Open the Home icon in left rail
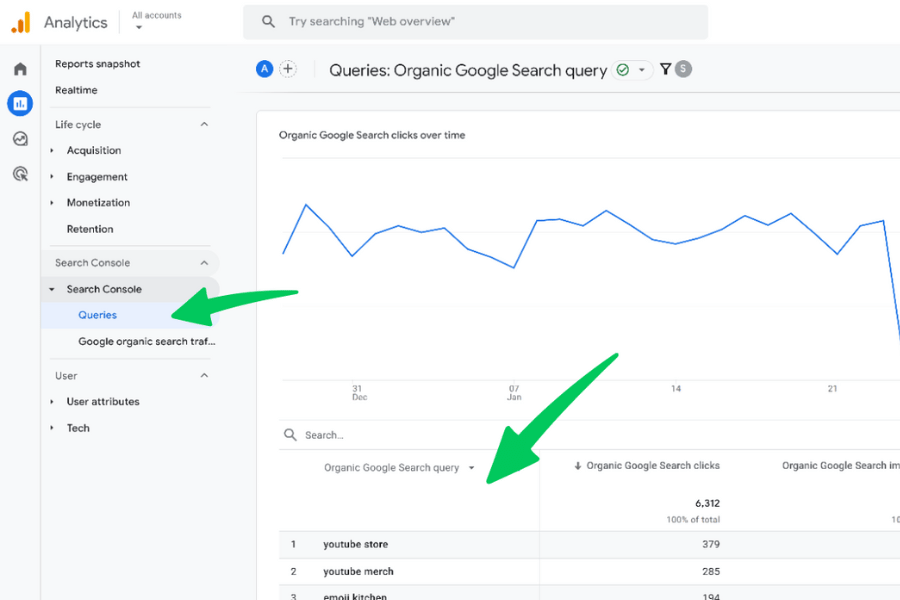This screenshot has height=600, width=900. [20, 69]
